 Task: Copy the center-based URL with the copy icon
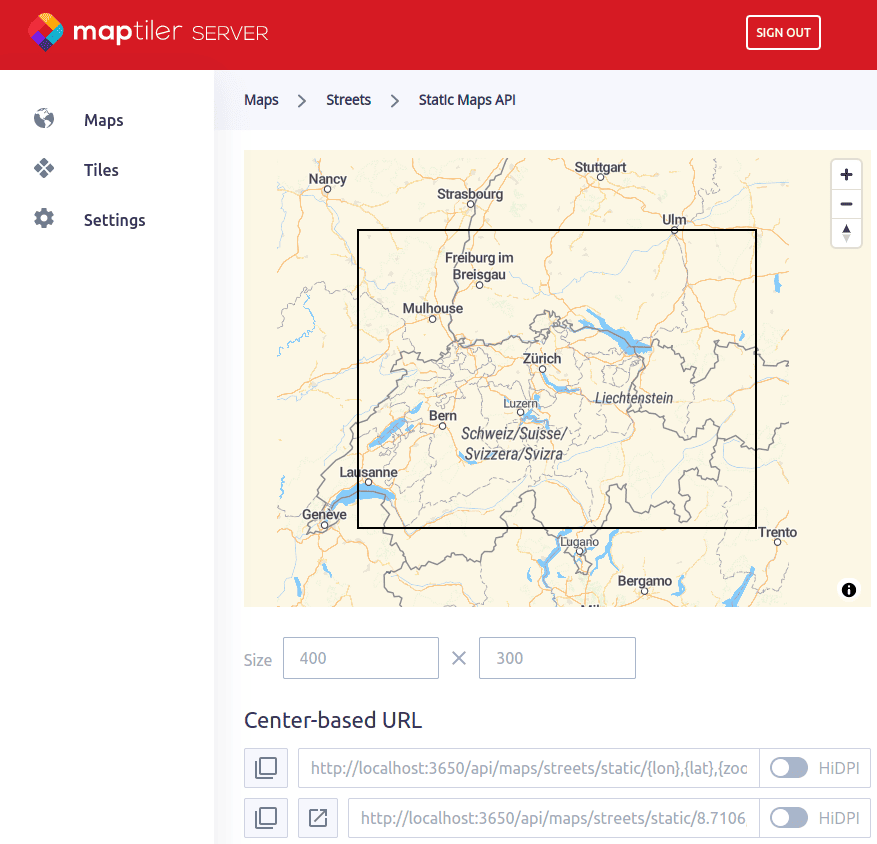click(x=265, y=767)
